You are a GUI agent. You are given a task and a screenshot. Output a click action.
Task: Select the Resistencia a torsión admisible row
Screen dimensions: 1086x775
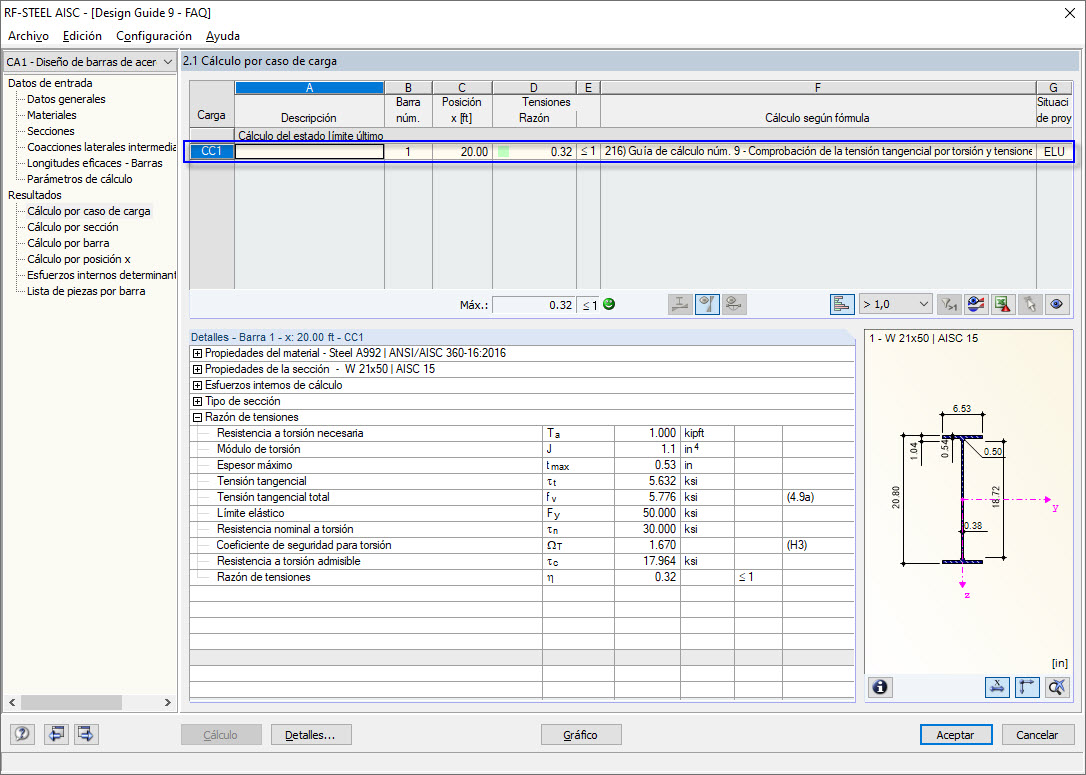coord(522,561)
